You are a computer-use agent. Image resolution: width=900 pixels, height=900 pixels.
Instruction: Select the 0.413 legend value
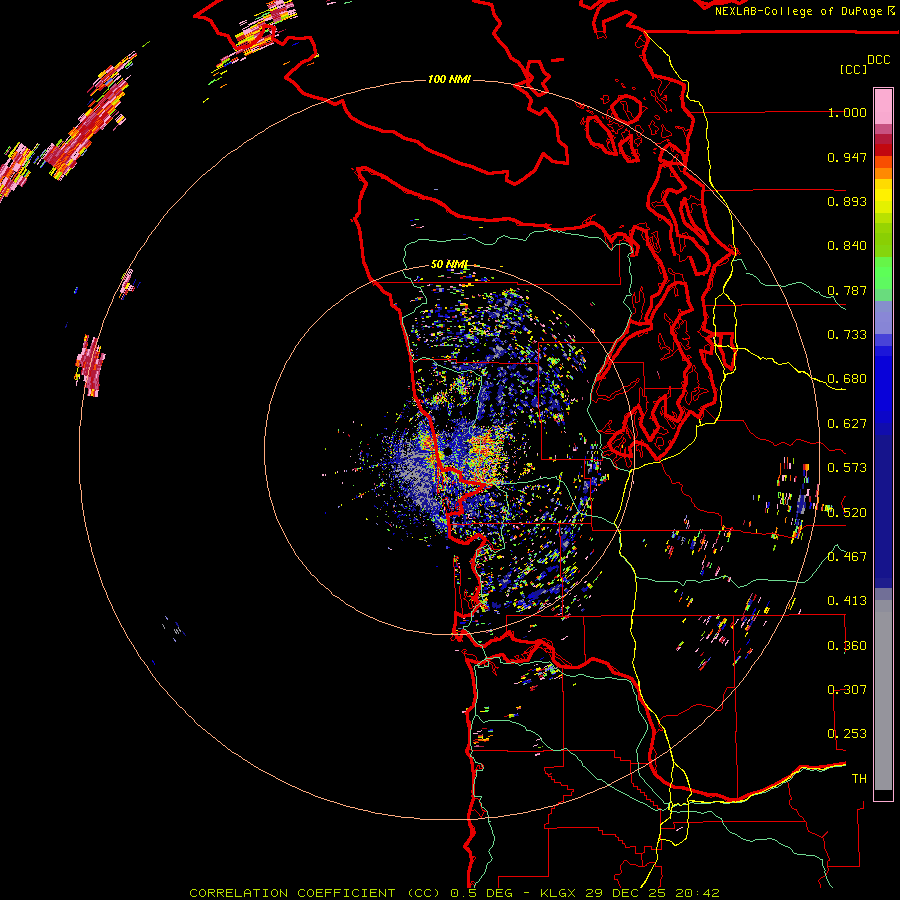(847, 601)
